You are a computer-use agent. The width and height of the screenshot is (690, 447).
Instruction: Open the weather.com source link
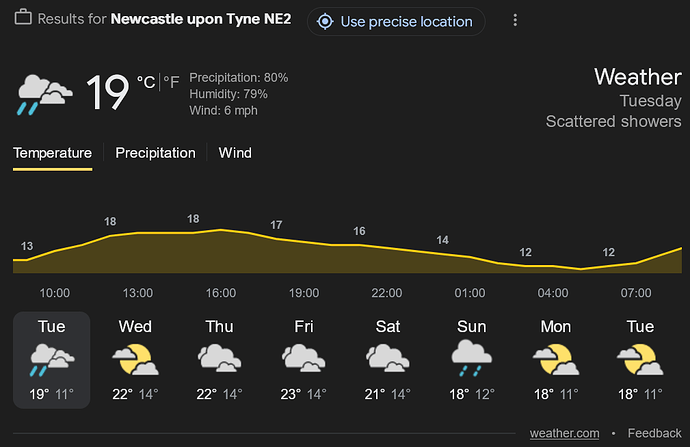(564, 433)
